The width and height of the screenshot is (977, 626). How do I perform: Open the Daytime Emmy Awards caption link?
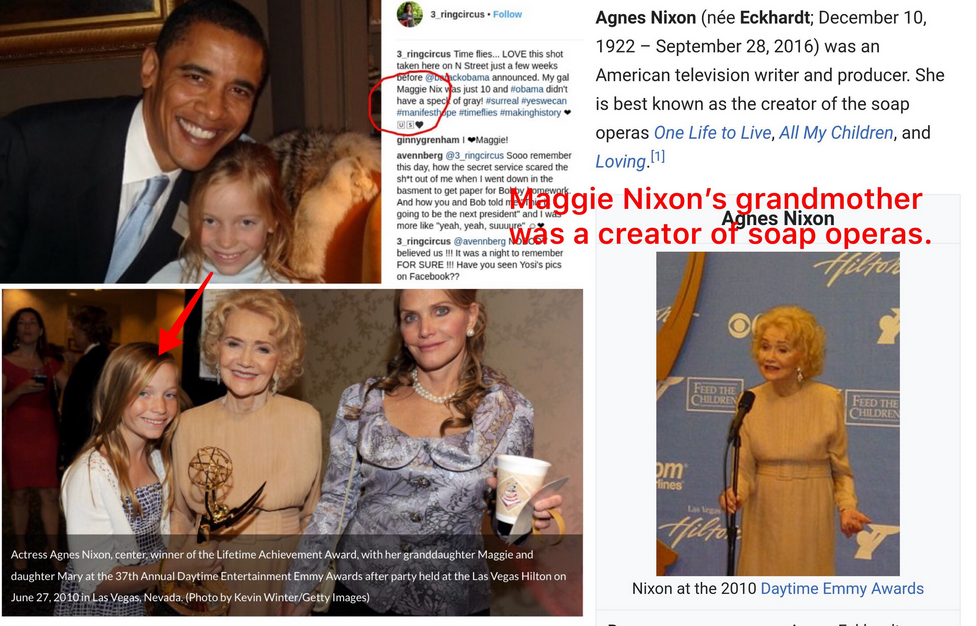coord(842,589)
